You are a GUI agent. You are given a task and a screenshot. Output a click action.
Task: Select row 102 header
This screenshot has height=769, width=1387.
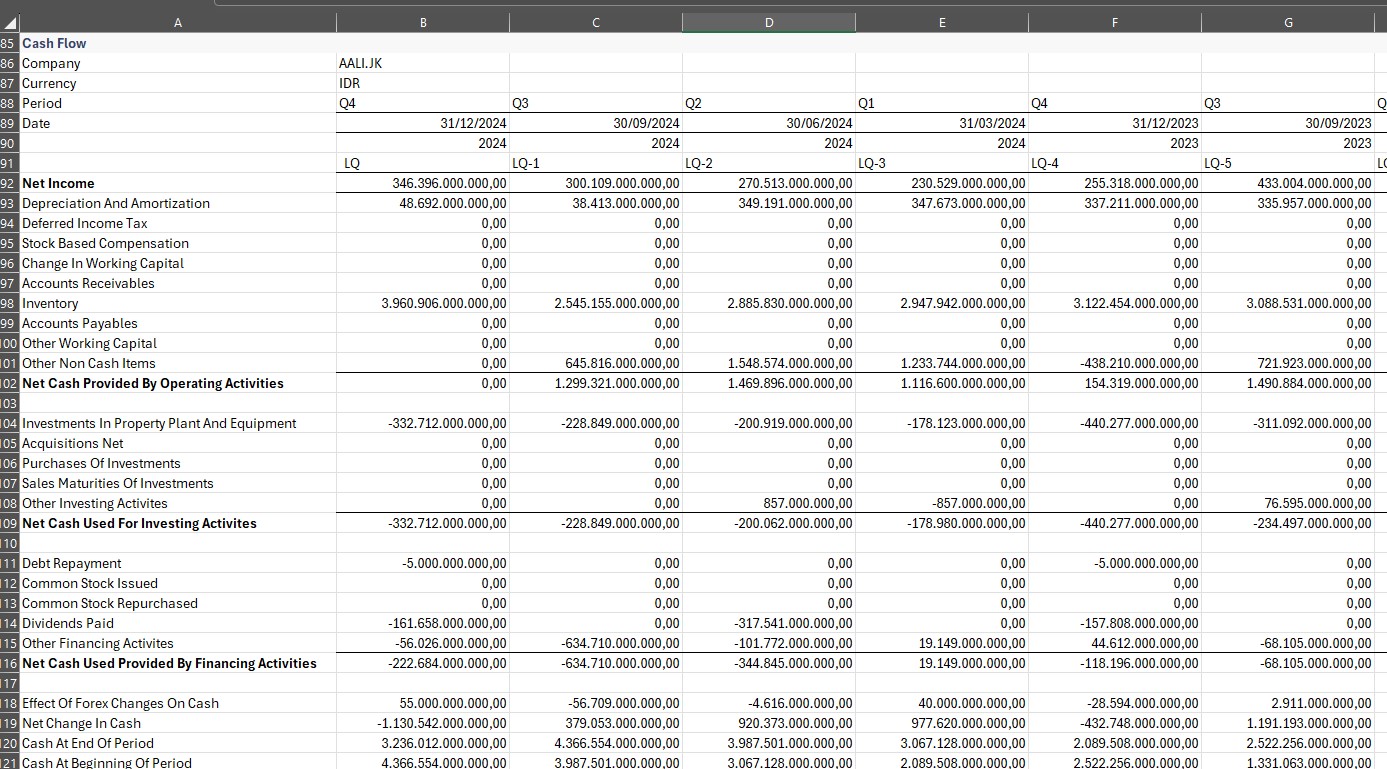[9, 383]
